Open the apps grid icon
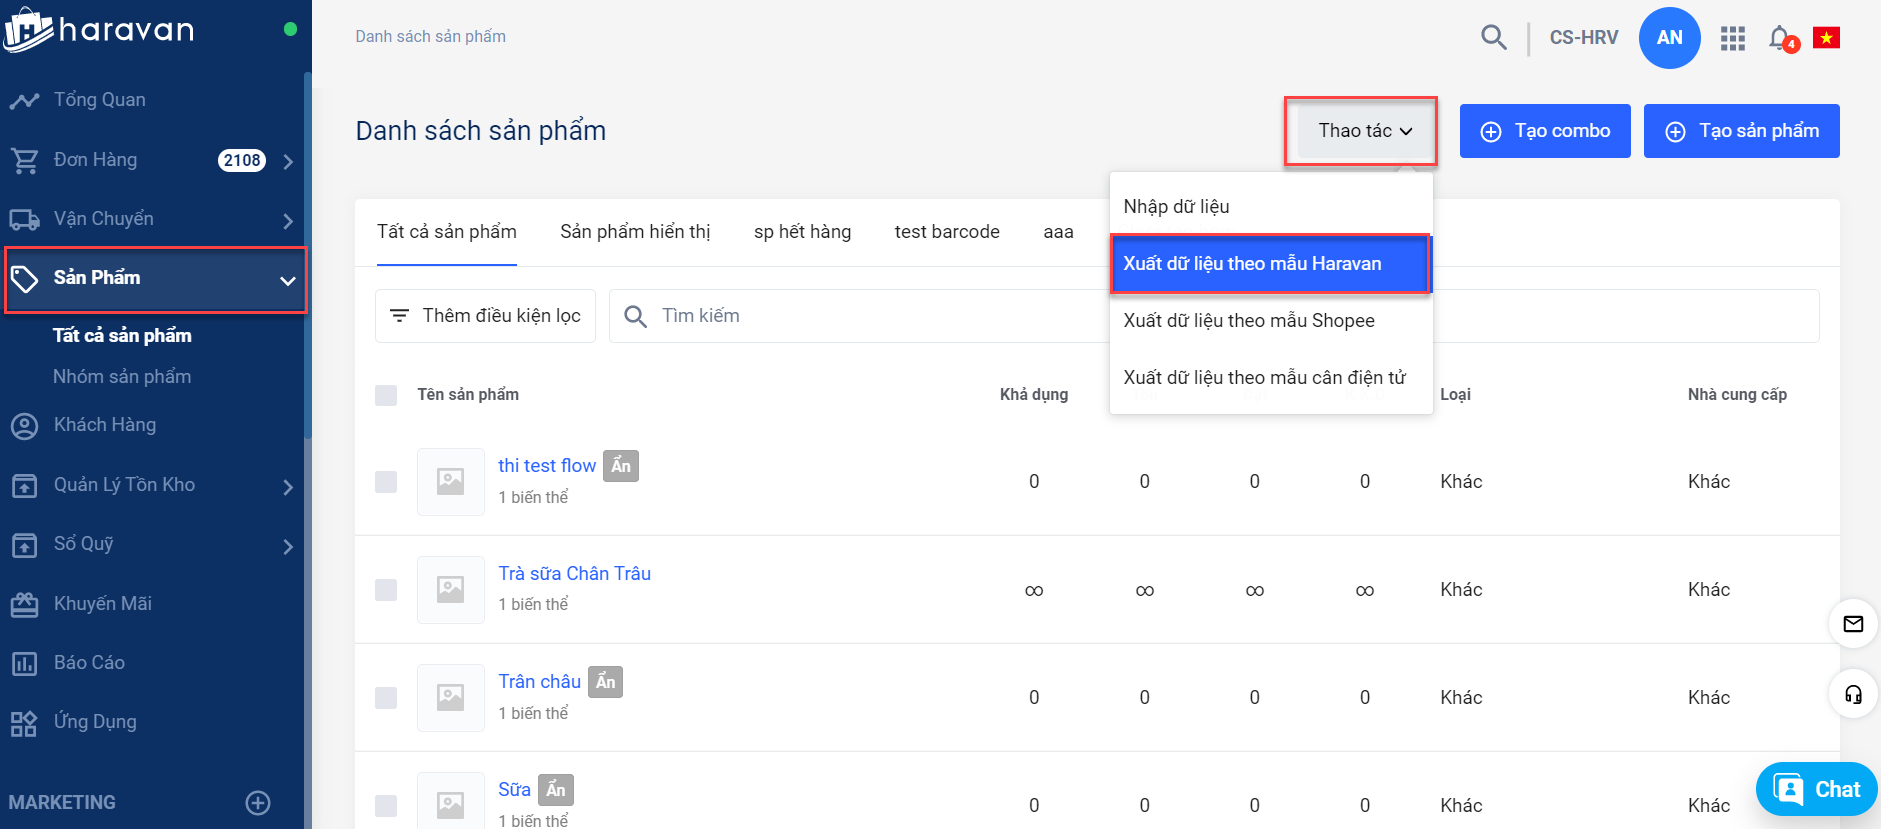This screenshot has height=829, width=1881. (1732, 38)
